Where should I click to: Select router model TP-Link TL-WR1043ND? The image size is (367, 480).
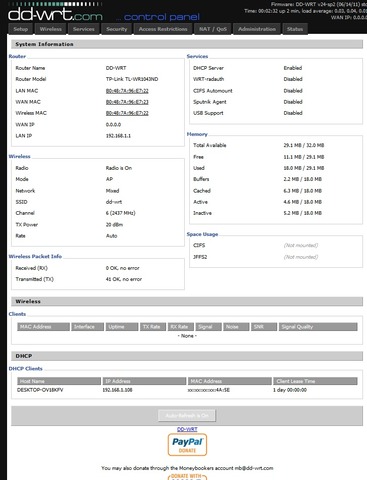pyautogui.click(x=132, y=79)
